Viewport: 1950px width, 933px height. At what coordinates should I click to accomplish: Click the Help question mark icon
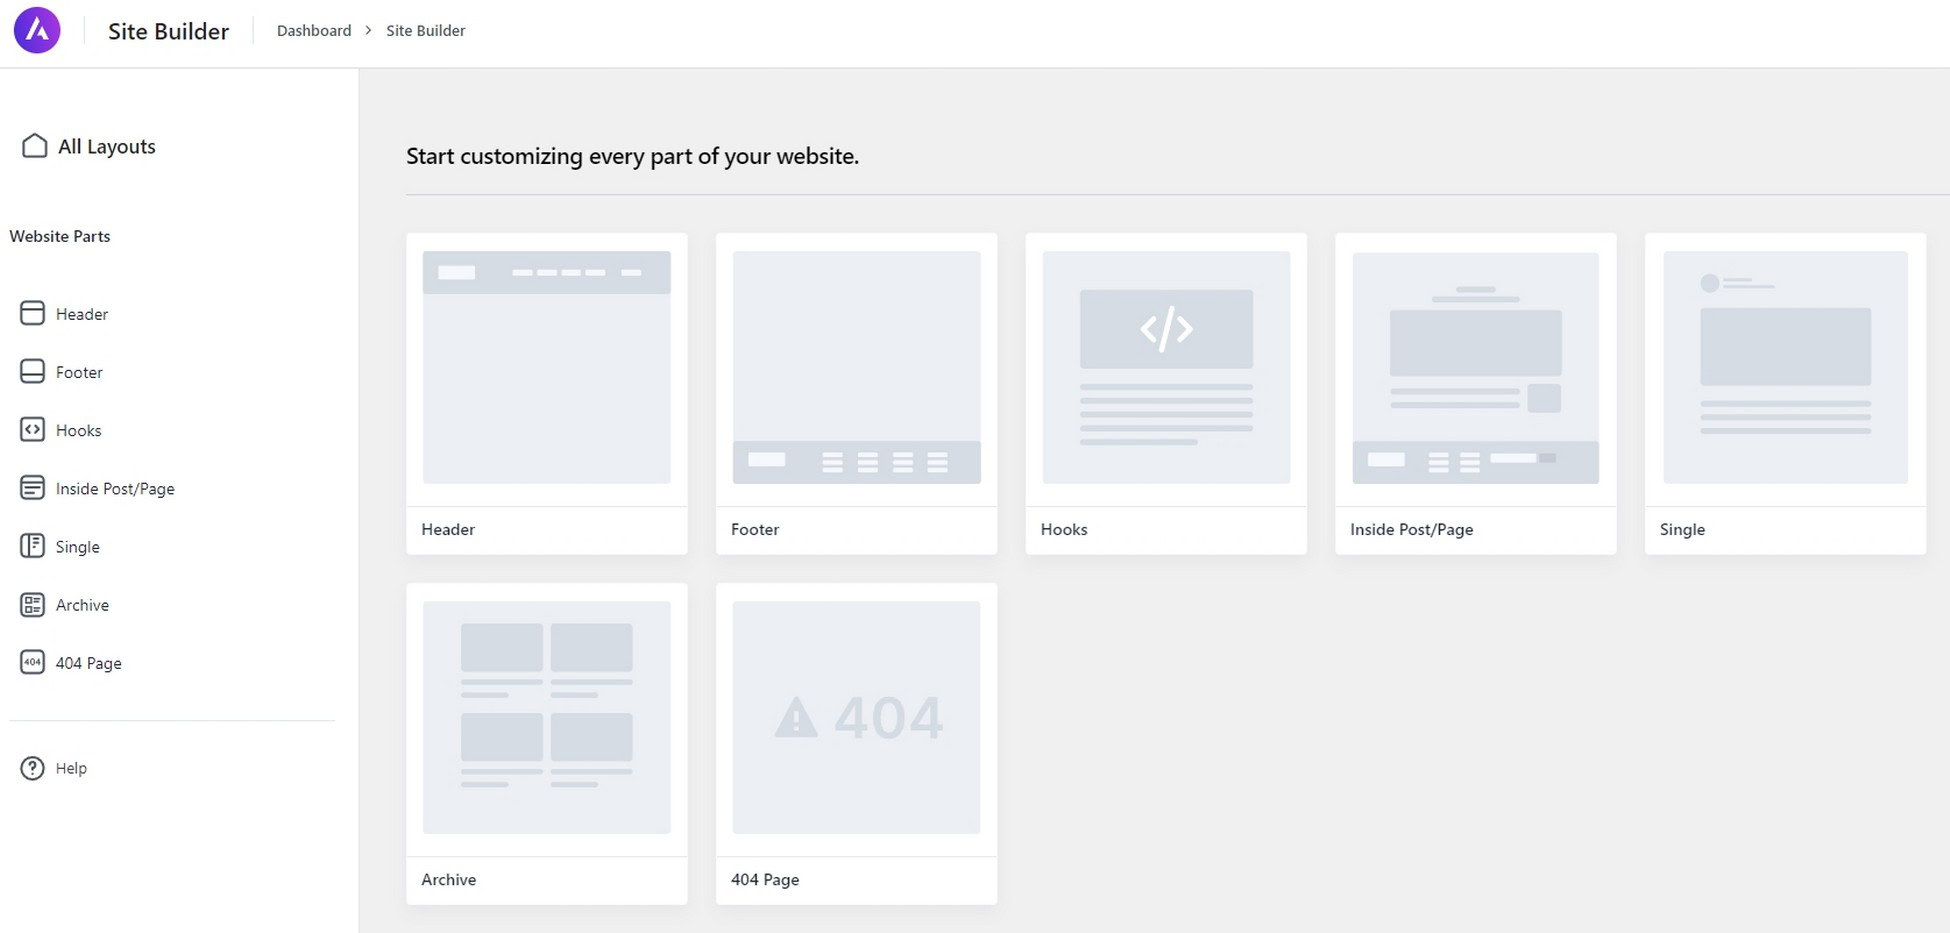[x=32, y=768]
